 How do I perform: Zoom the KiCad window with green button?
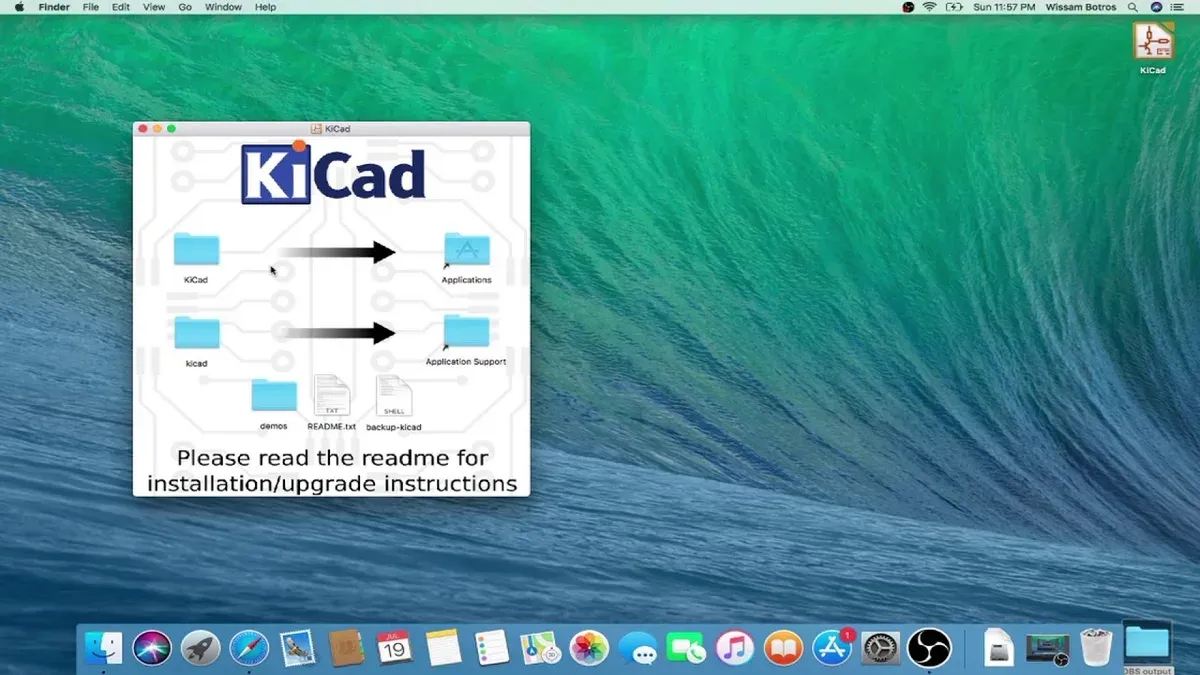coord(171,129)
